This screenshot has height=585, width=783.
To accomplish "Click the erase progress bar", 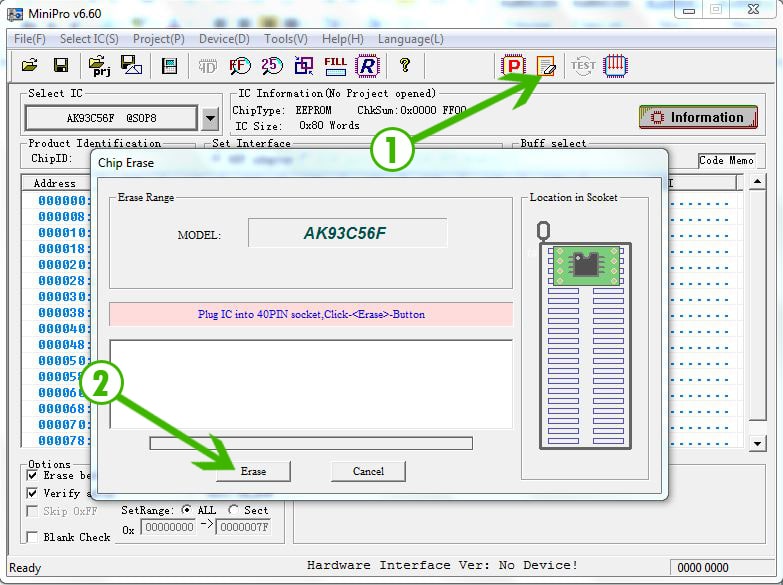I will pyautogui.click(x=311, y=443).
